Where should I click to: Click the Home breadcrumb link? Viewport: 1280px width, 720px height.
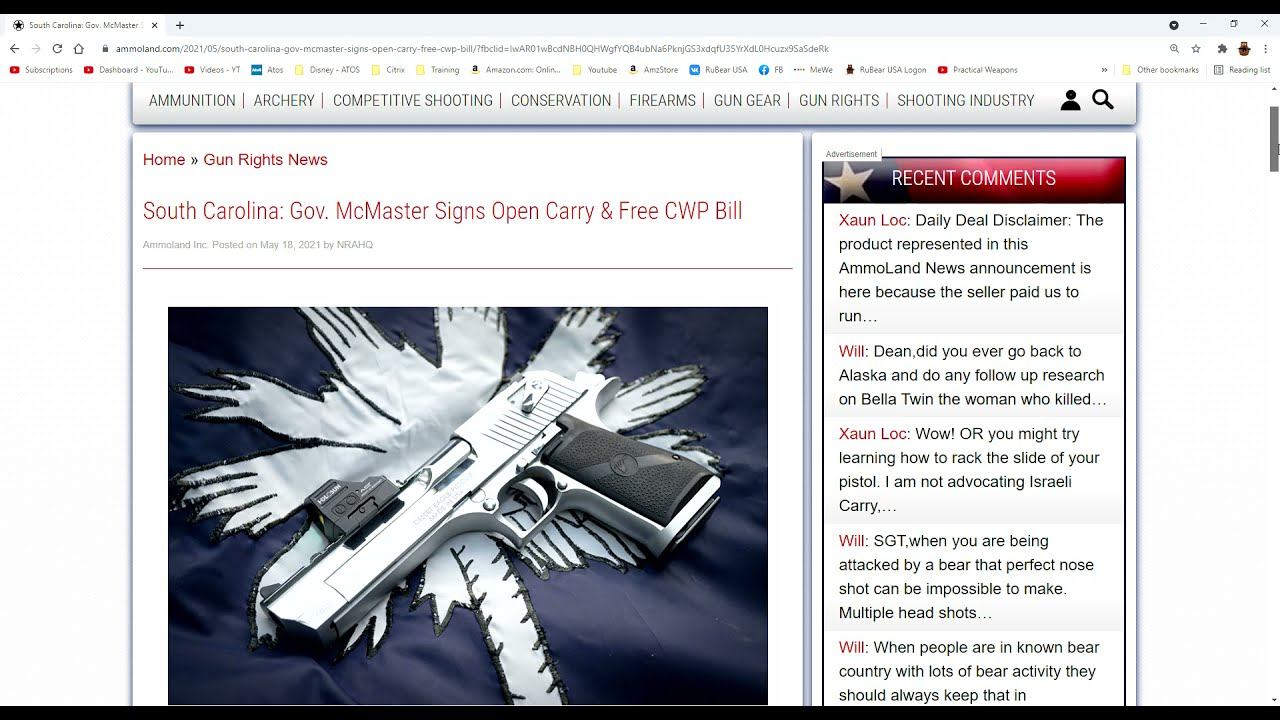164,160
